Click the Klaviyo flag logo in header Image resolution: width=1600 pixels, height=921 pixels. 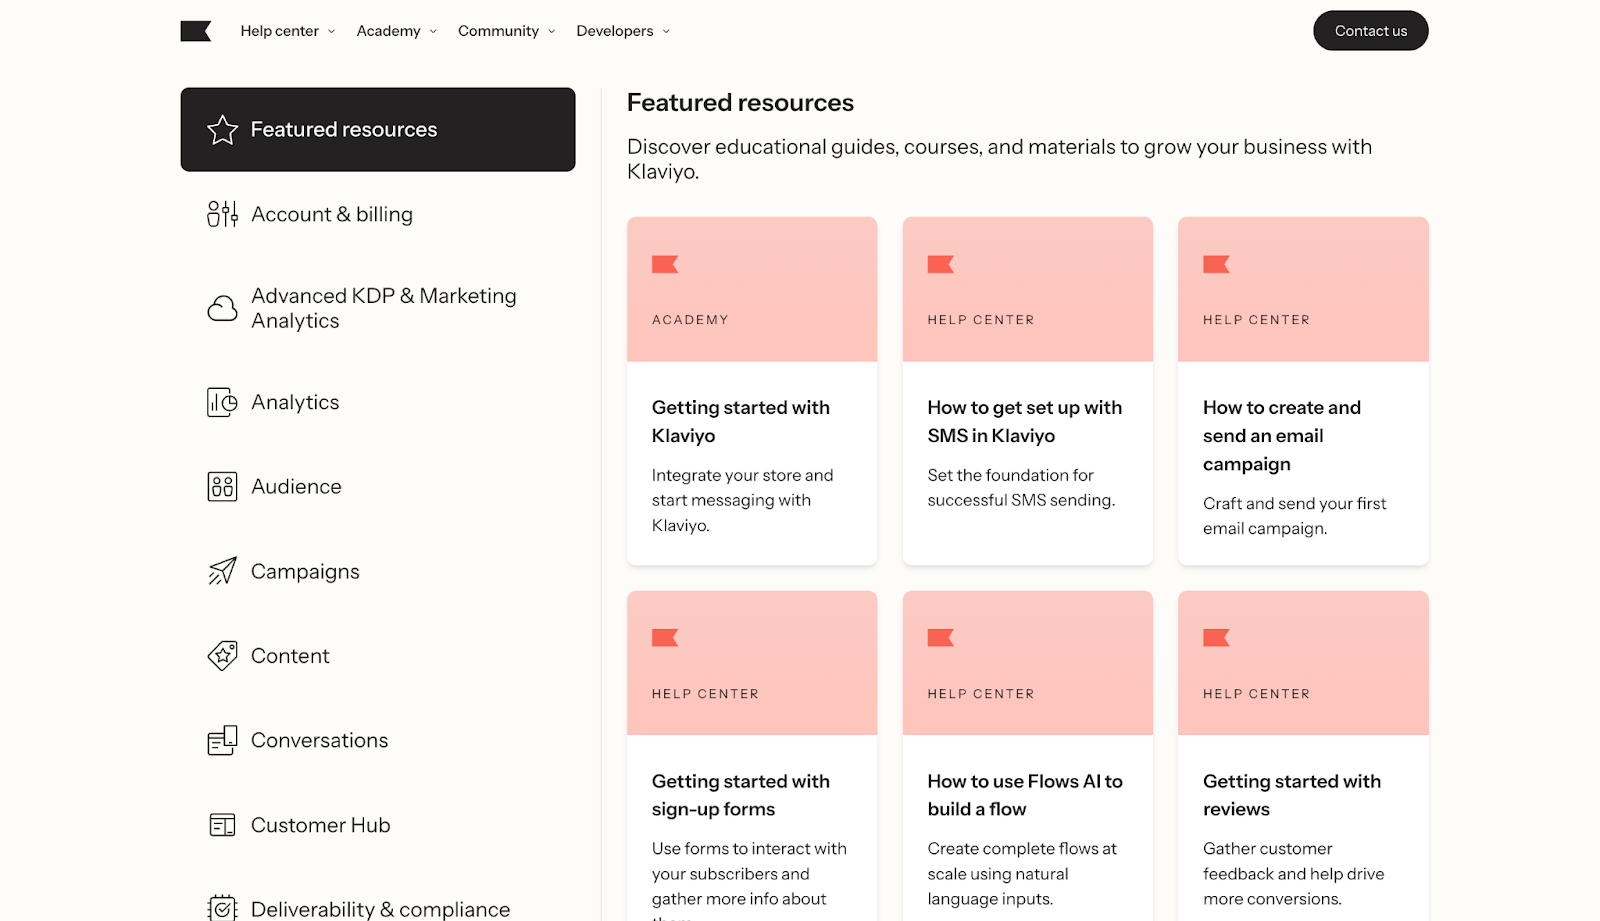pos(196,31)
